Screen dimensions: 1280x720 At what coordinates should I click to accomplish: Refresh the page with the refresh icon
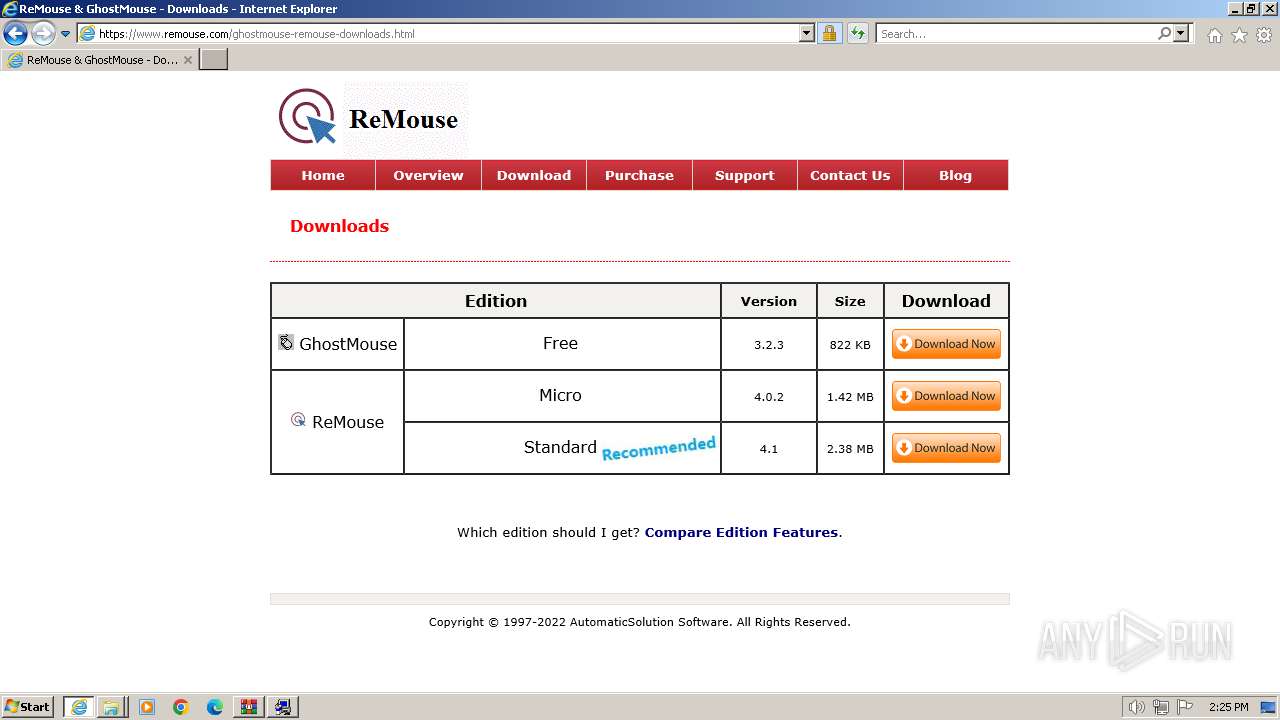pyautogui.click(x=857, y=33)
